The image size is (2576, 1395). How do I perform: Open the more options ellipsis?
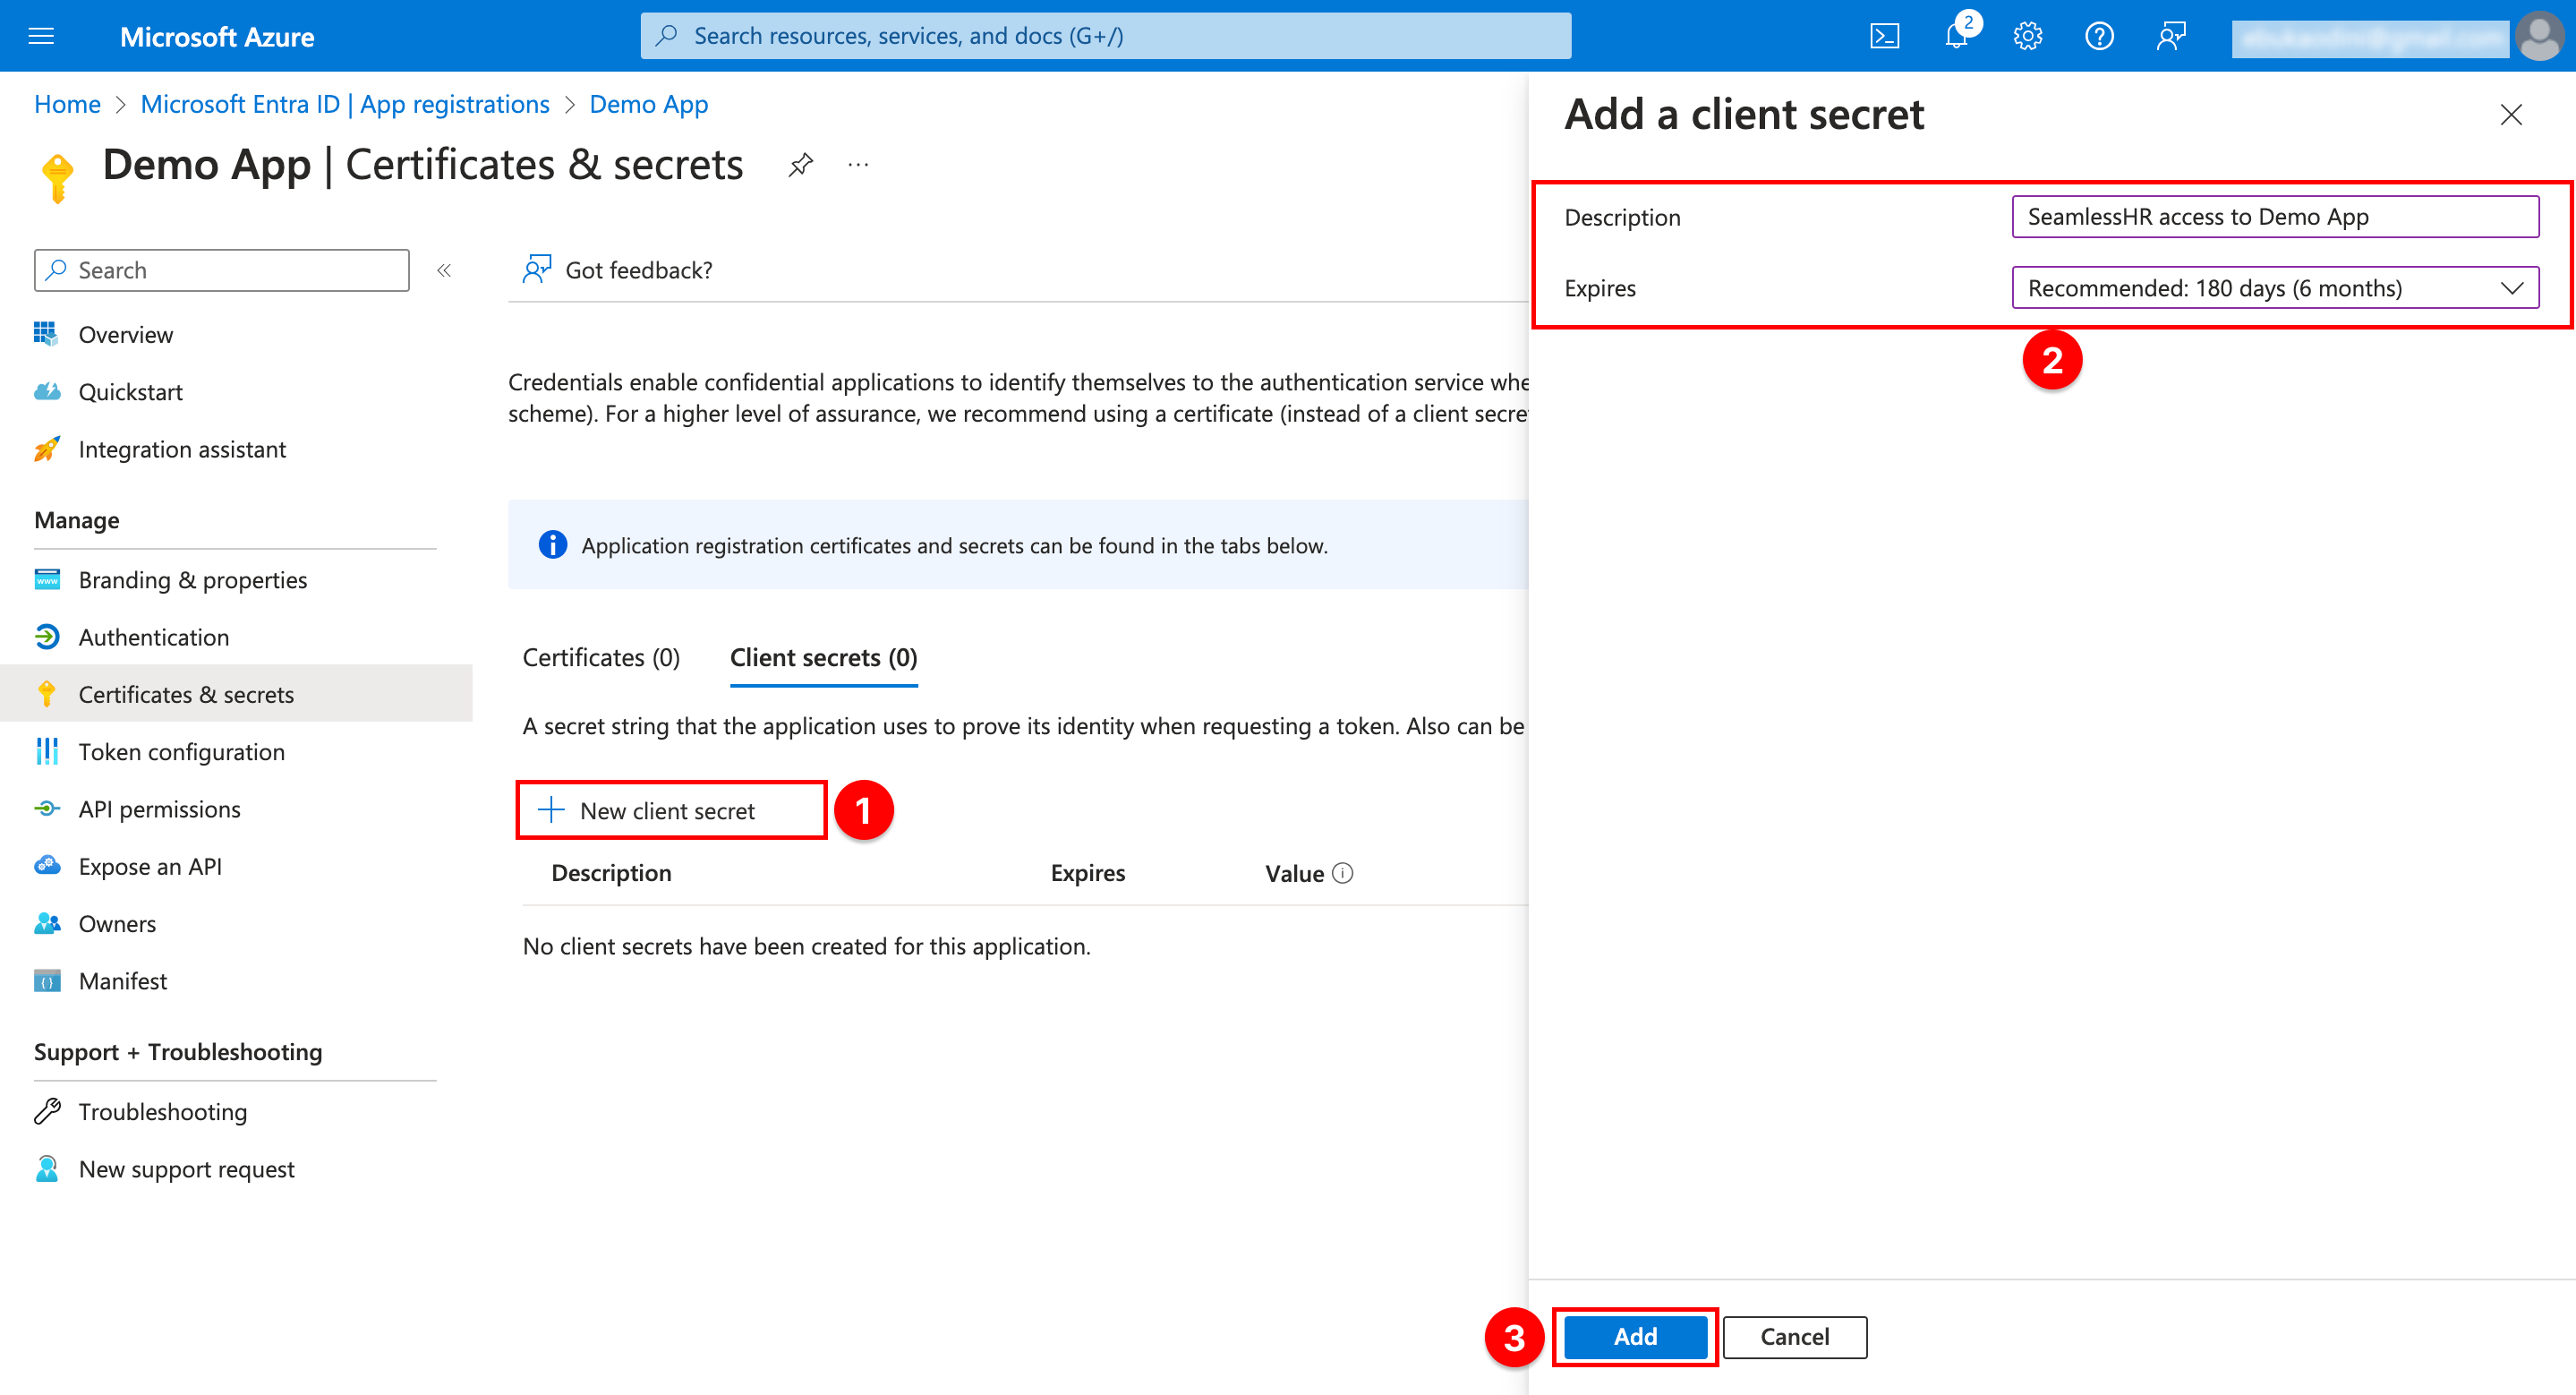pos(858,165)
